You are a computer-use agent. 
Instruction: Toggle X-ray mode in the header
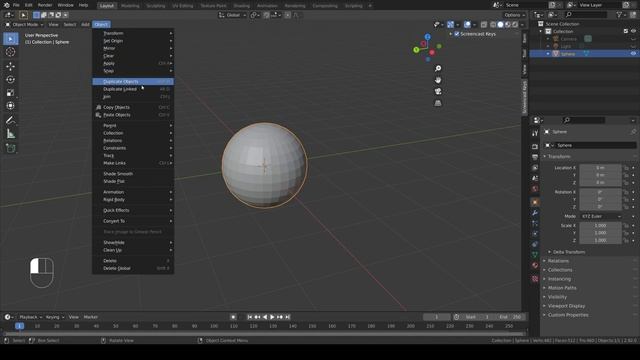pyautogui.click(x=484, y=24)
